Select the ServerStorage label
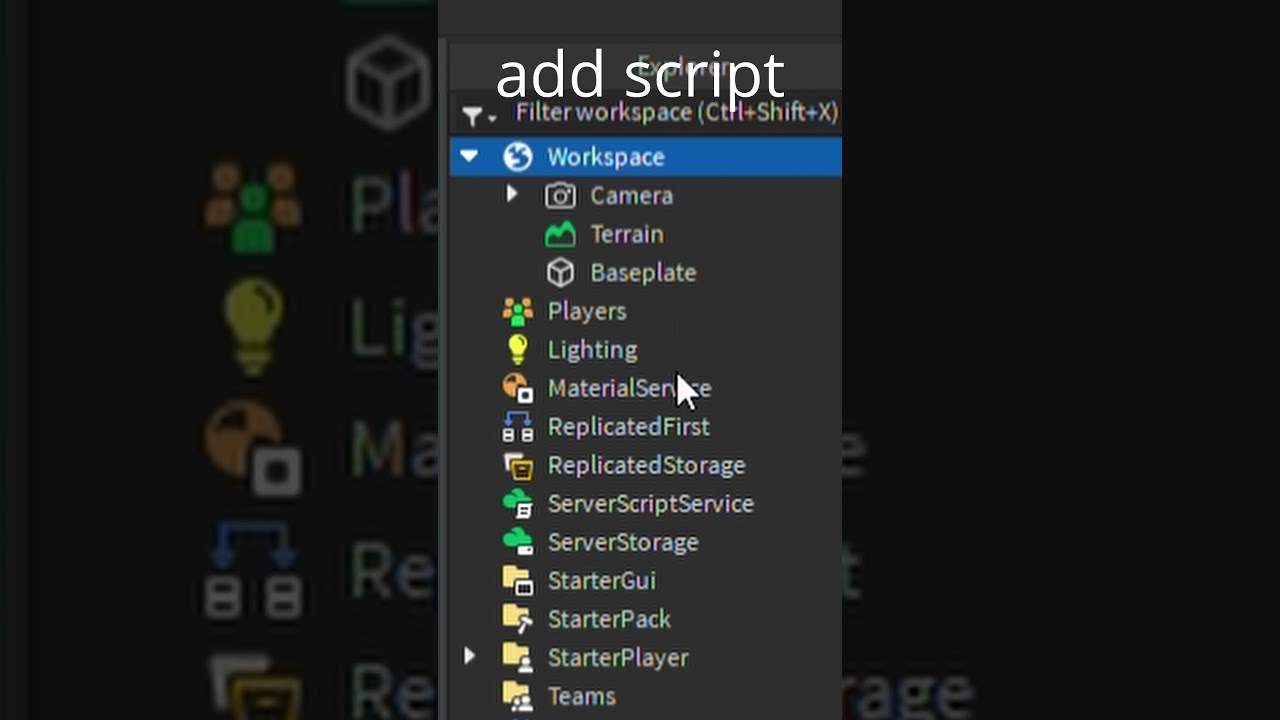The width and height of the screenshot is (1280, 720). [623, 542]
